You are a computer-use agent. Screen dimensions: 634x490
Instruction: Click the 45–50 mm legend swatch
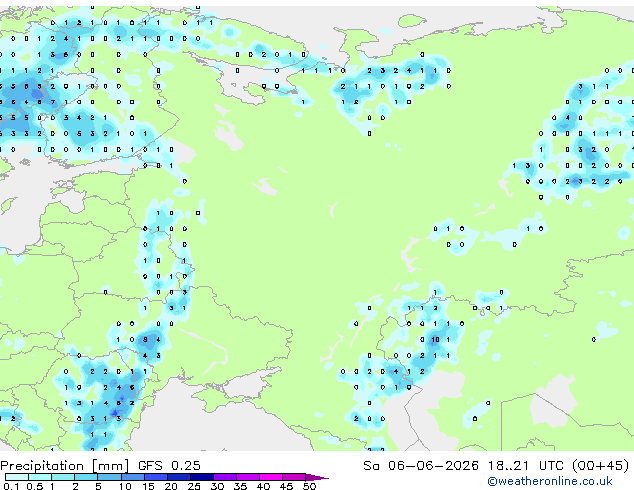point(294,477)
